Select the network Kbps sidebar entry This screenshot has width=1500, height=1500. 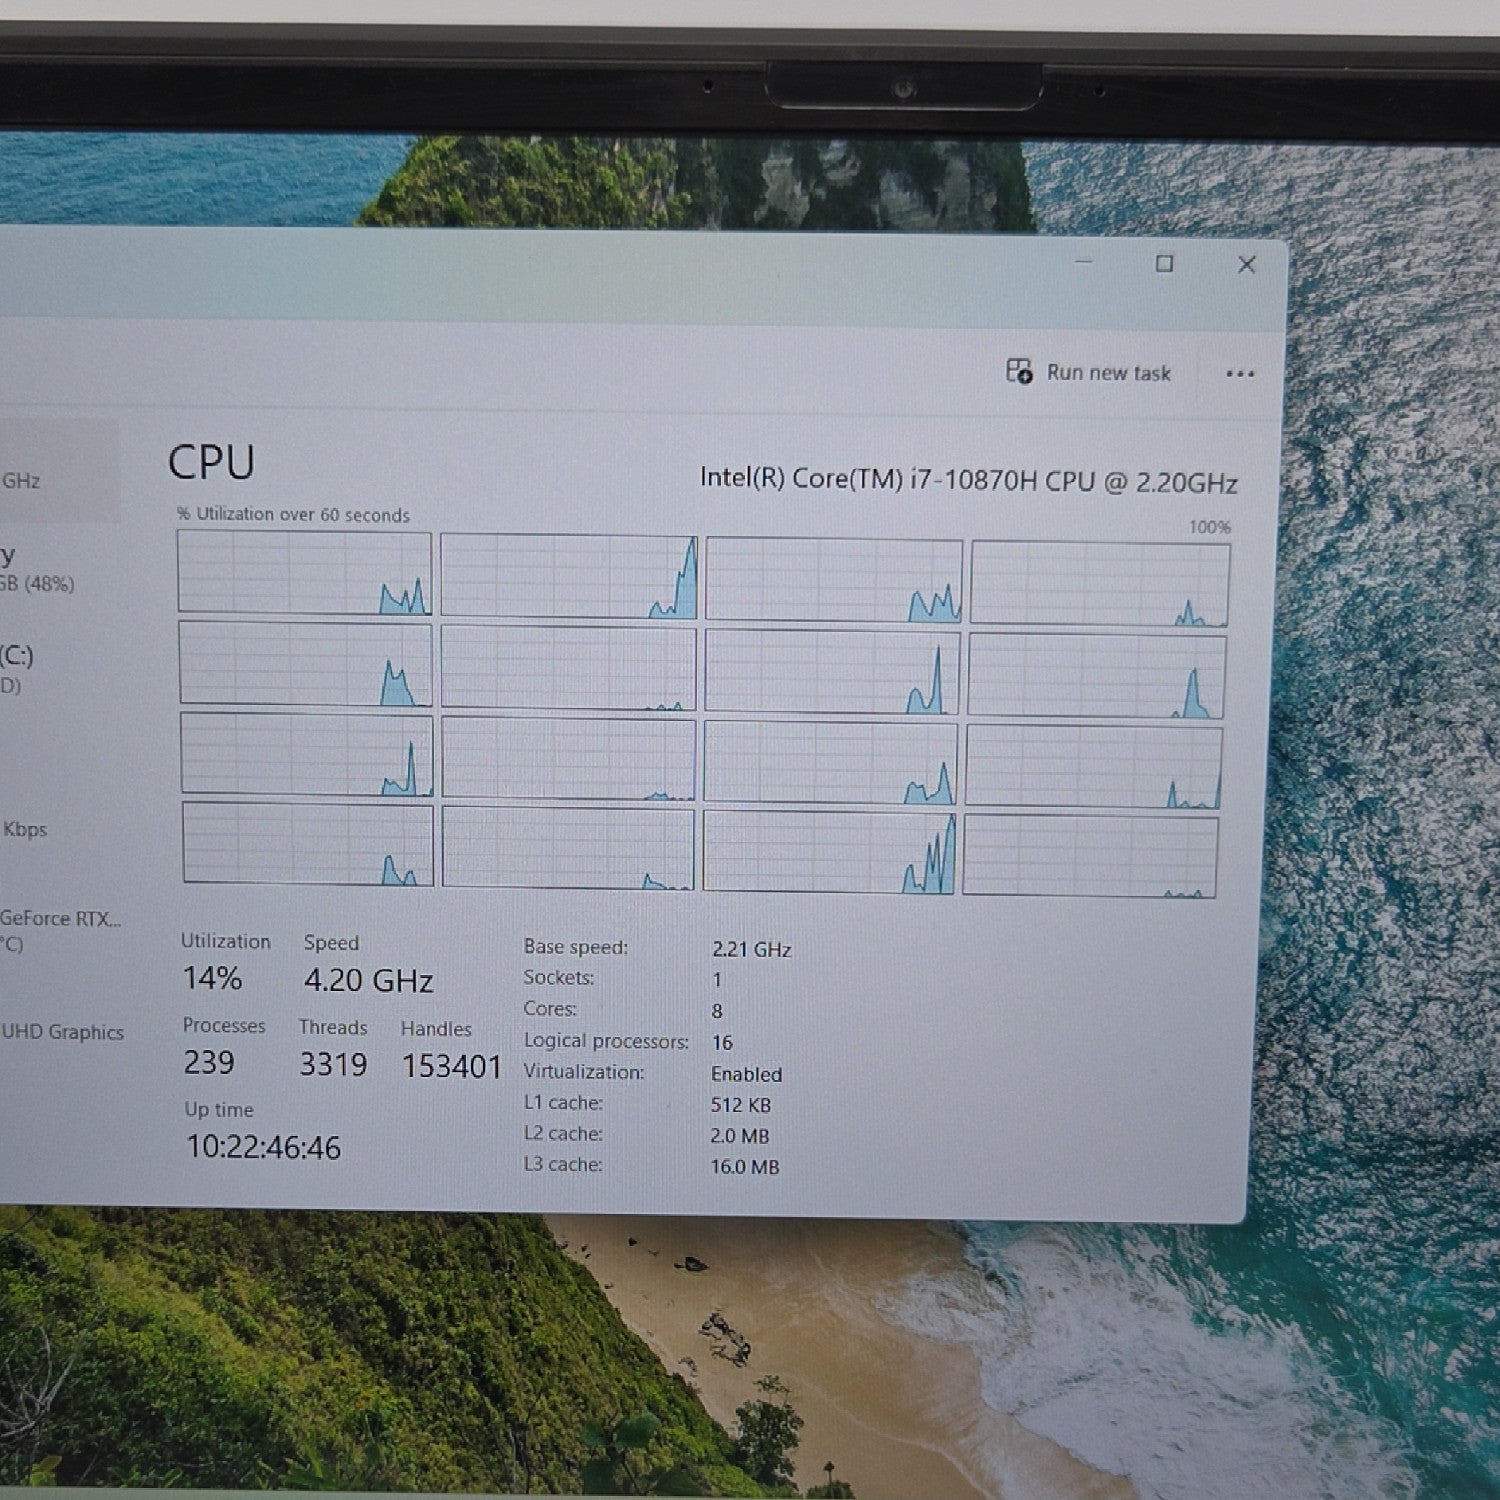24,829
